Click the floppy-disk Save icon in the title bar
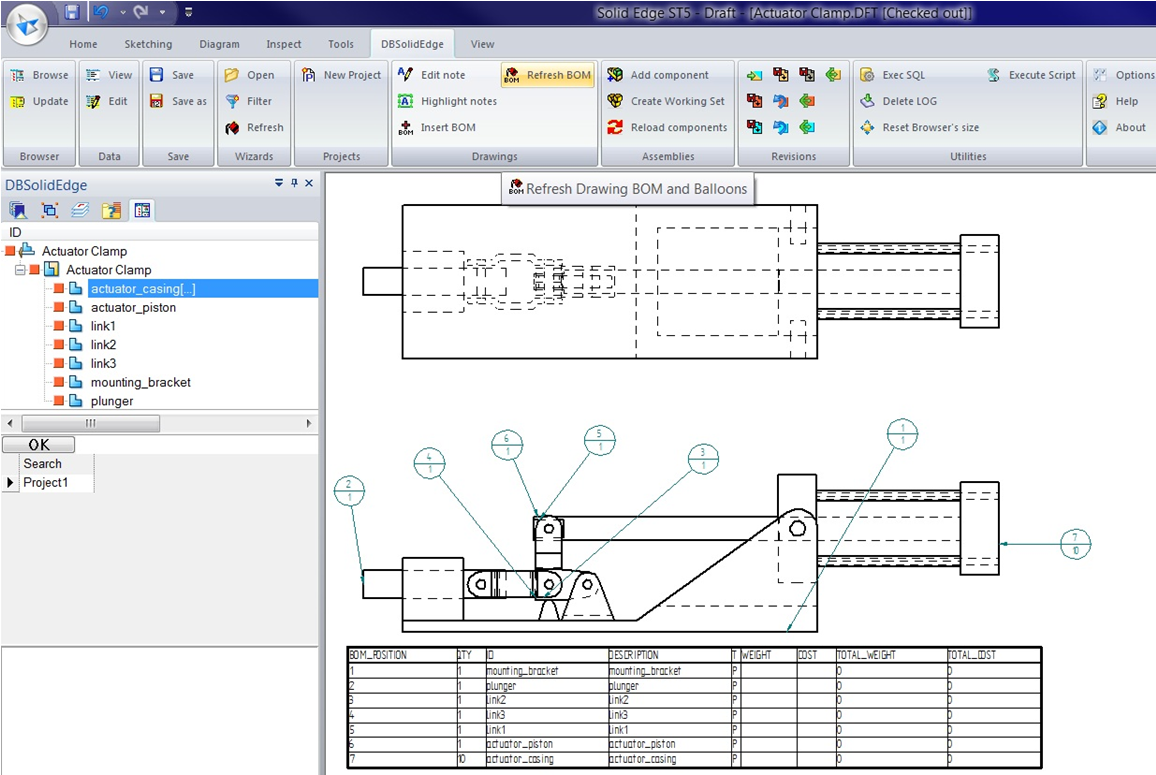1156x775 pixels. [72, 12]
